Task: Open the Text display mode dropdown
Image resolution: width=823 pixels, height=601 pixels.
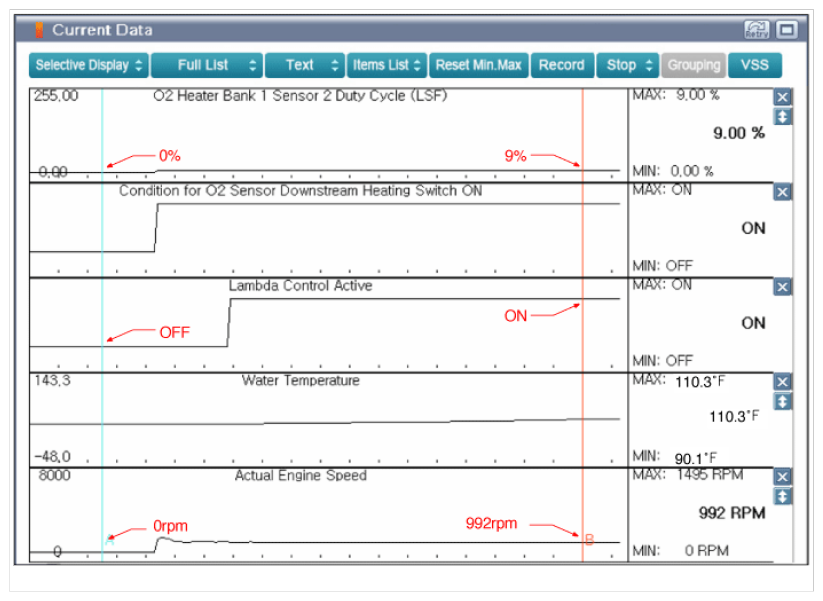Action: pyautogui.click(x=305, y=65)
